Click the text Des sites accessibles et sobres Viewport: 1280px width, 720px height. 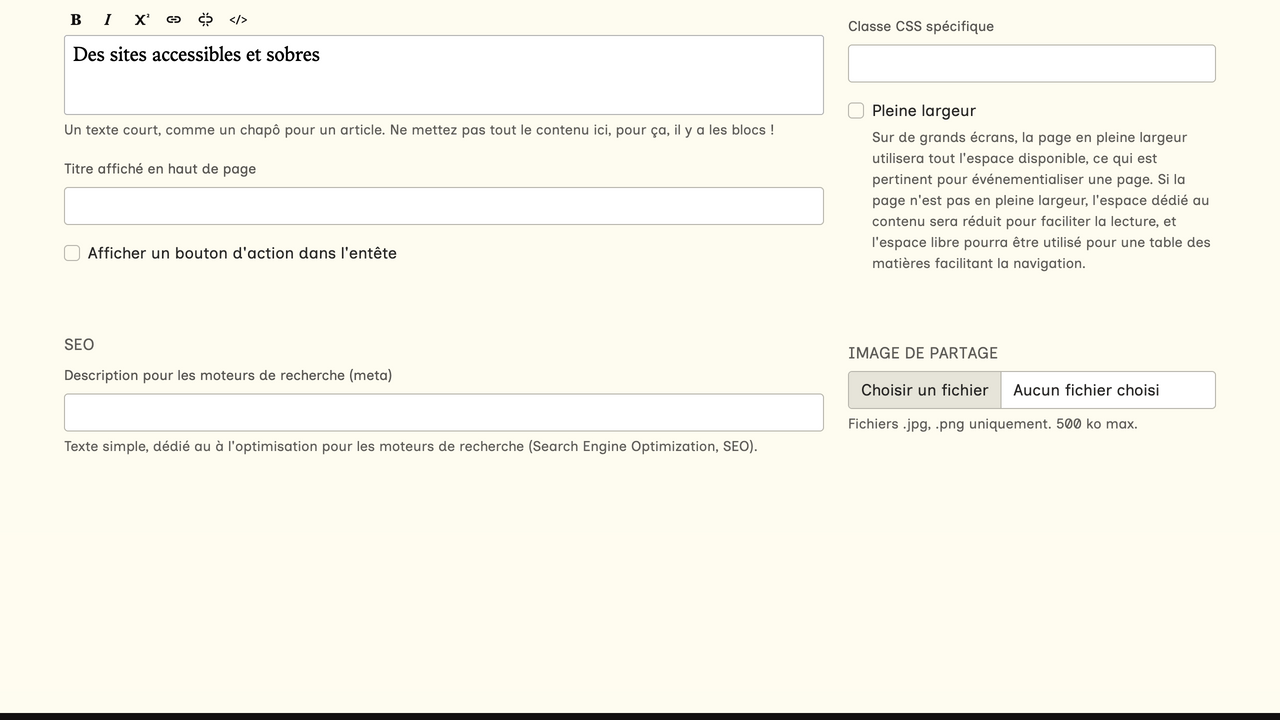[196, 55]
